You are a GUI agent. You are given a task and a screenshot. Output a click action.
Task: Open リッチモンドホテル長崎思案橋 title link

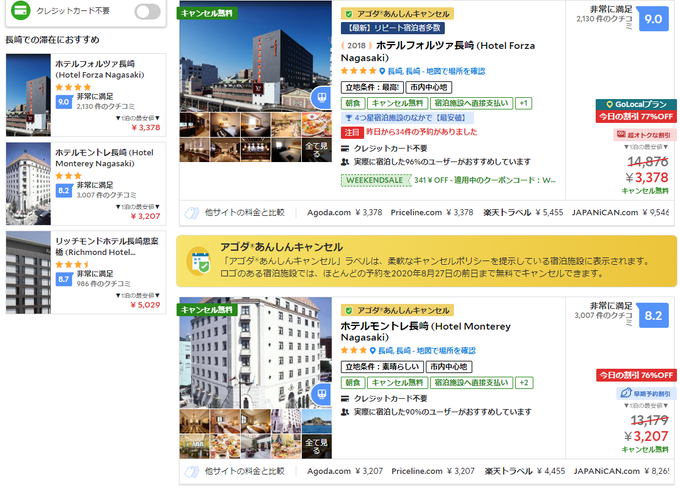tap(107, 246)
